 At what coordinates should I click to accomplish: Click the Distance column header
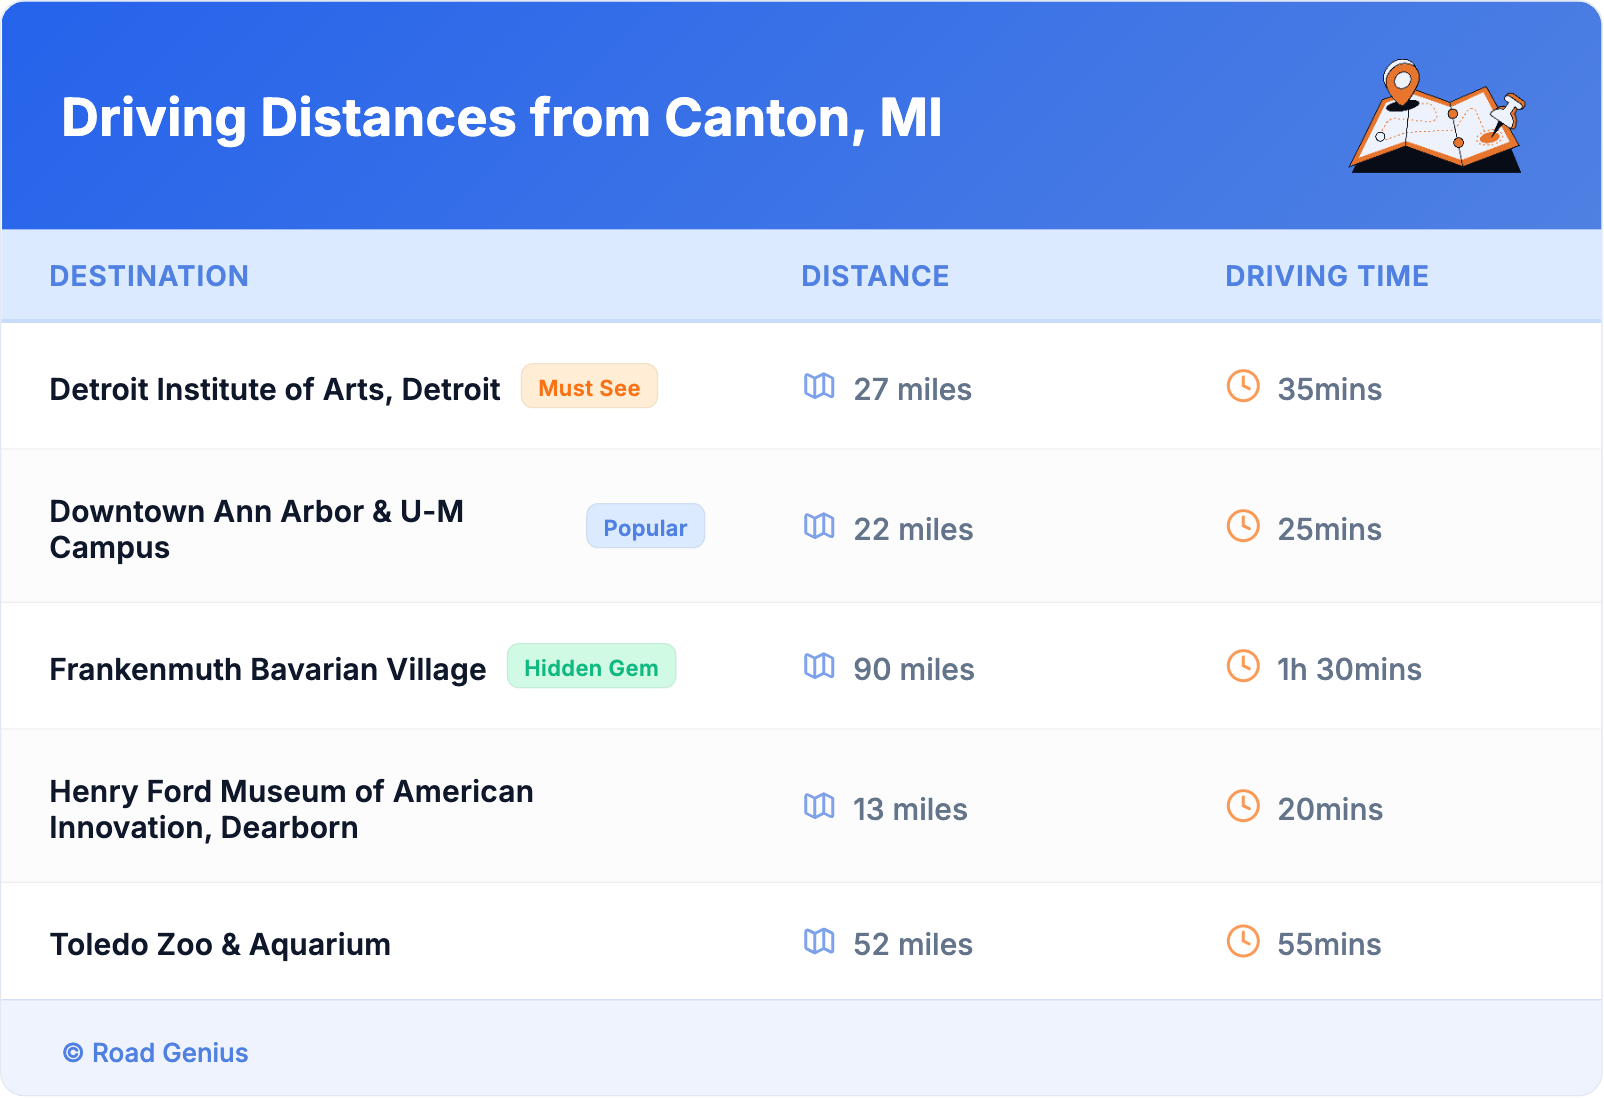click(875, 276)
